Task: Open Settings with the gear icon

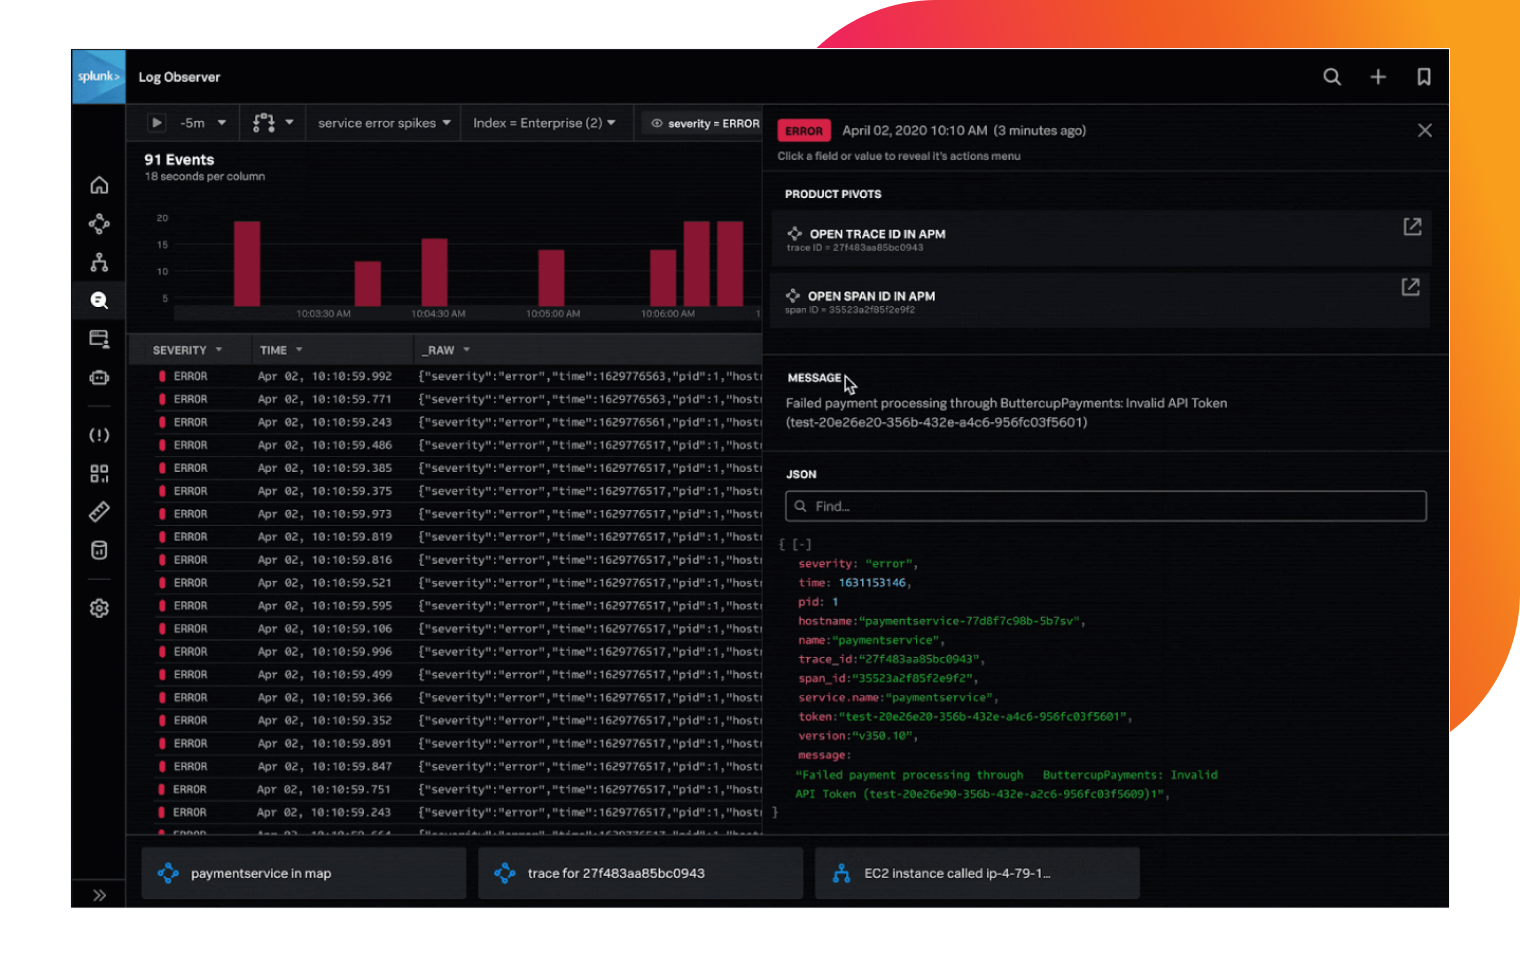Action: tap(99, 607)
